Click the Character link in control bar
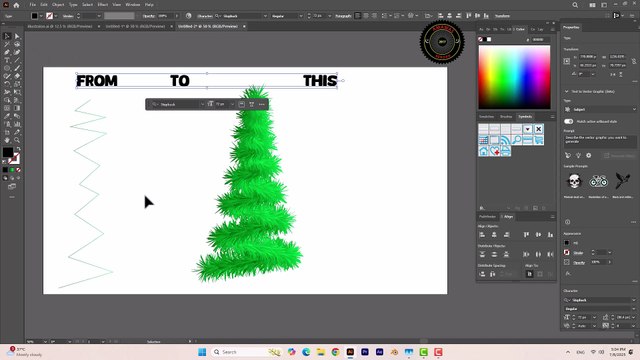Image resolution: width=640 pixels, height=360 pixels. (205, 16)
